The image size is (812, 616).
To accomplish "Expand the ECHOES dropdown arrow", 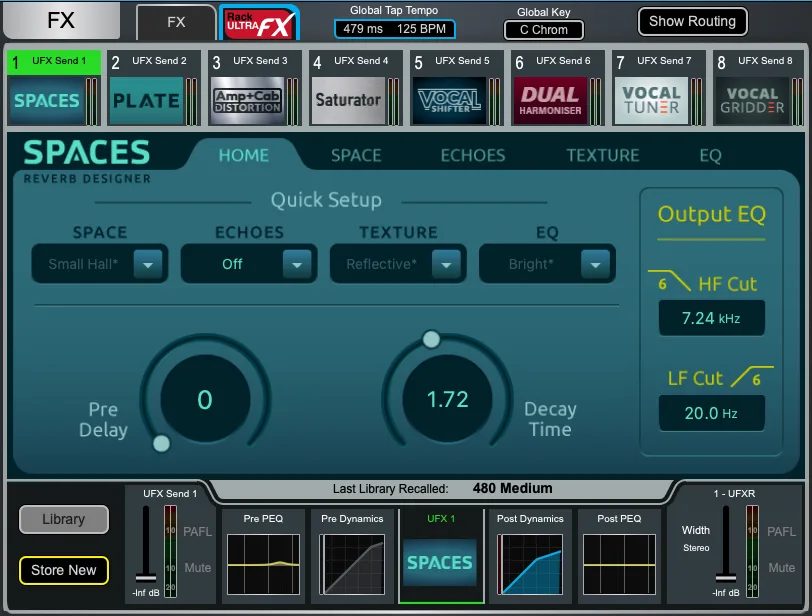I will (297, 265).
